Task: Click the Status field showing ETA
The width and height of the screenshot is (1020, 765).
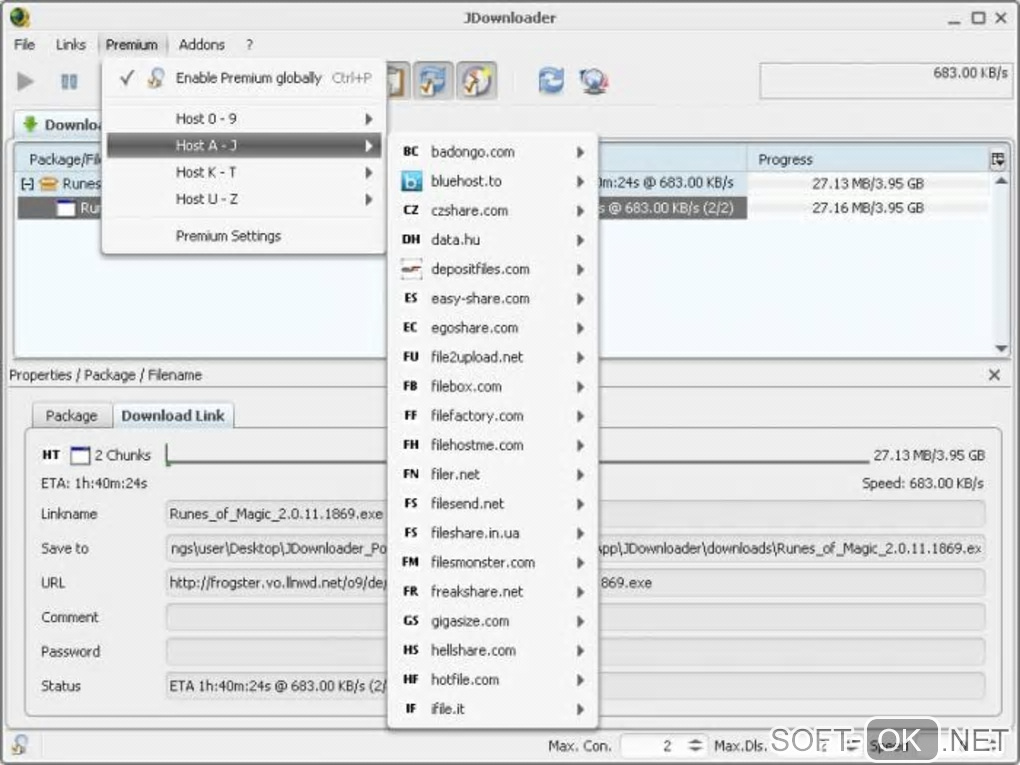Action: click(x=575, y=686)
